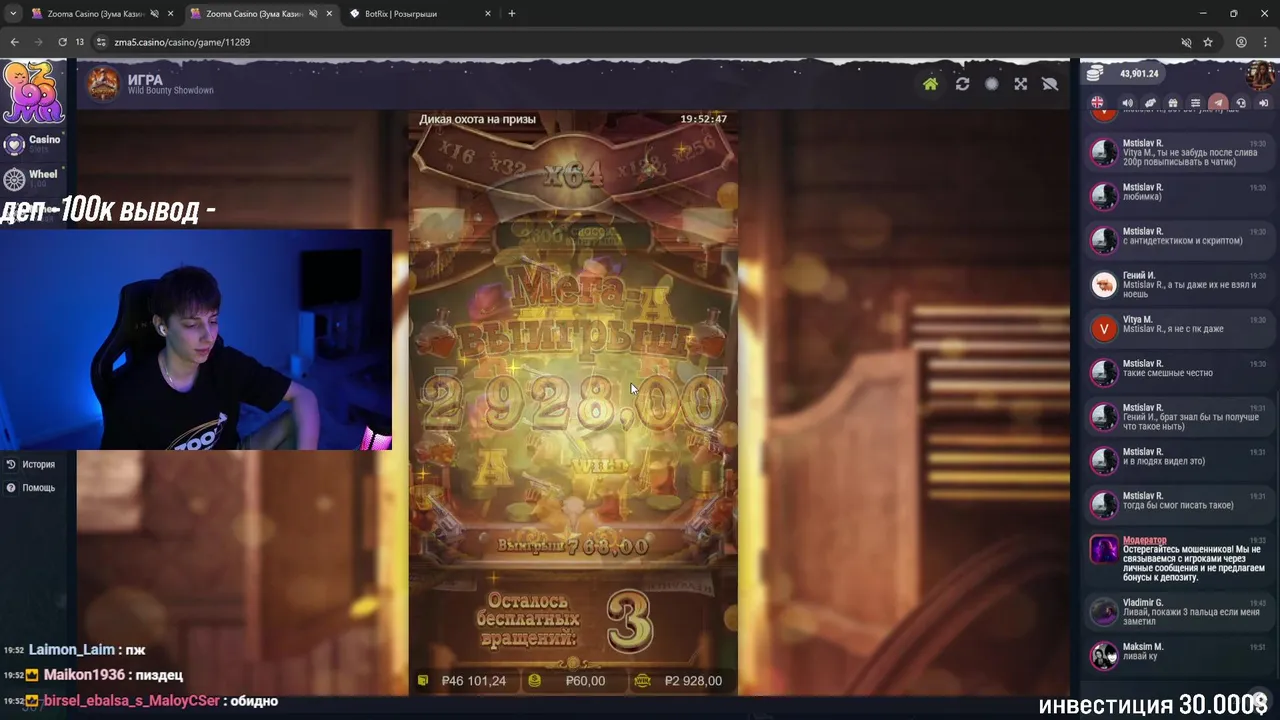The image size is (1280, 720).
Task: Click the Дикая охота на призы title
Action: pos(477,119)
